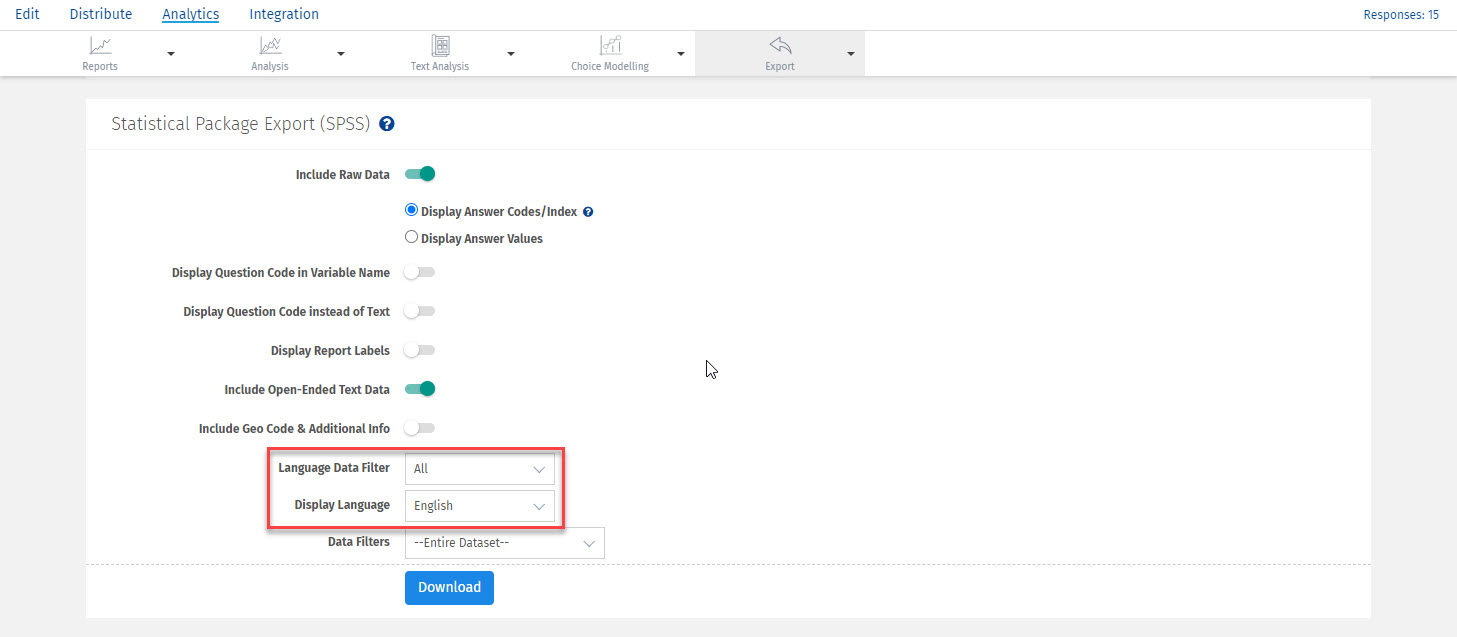The height and width of the screenshot is (637, 1457).
Task: Select the Display Answer Values radio button
Action: [x=411, y=238]
